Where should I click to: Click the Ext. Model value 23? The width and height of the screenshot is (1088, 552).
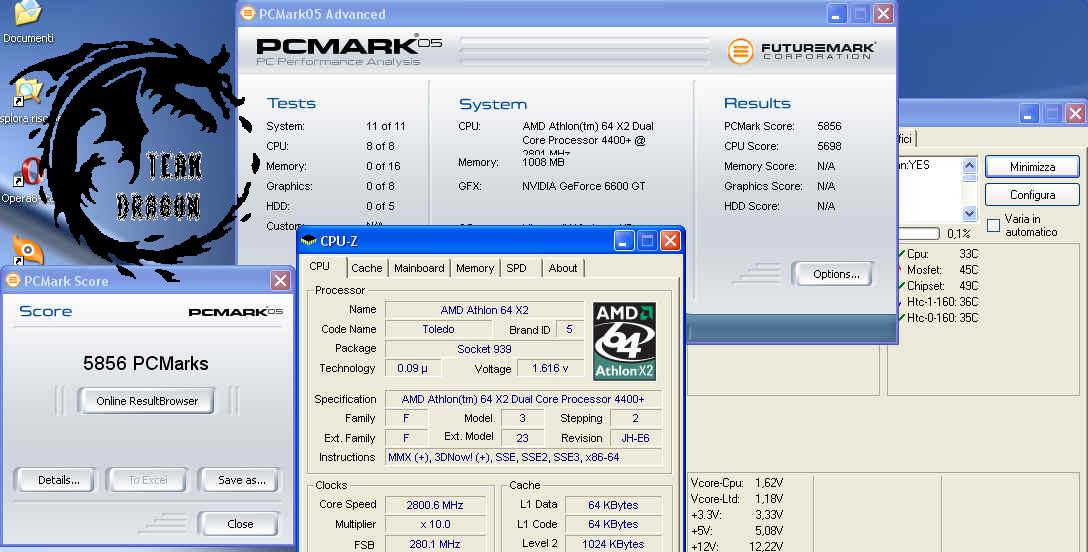(x=522, y=438)
